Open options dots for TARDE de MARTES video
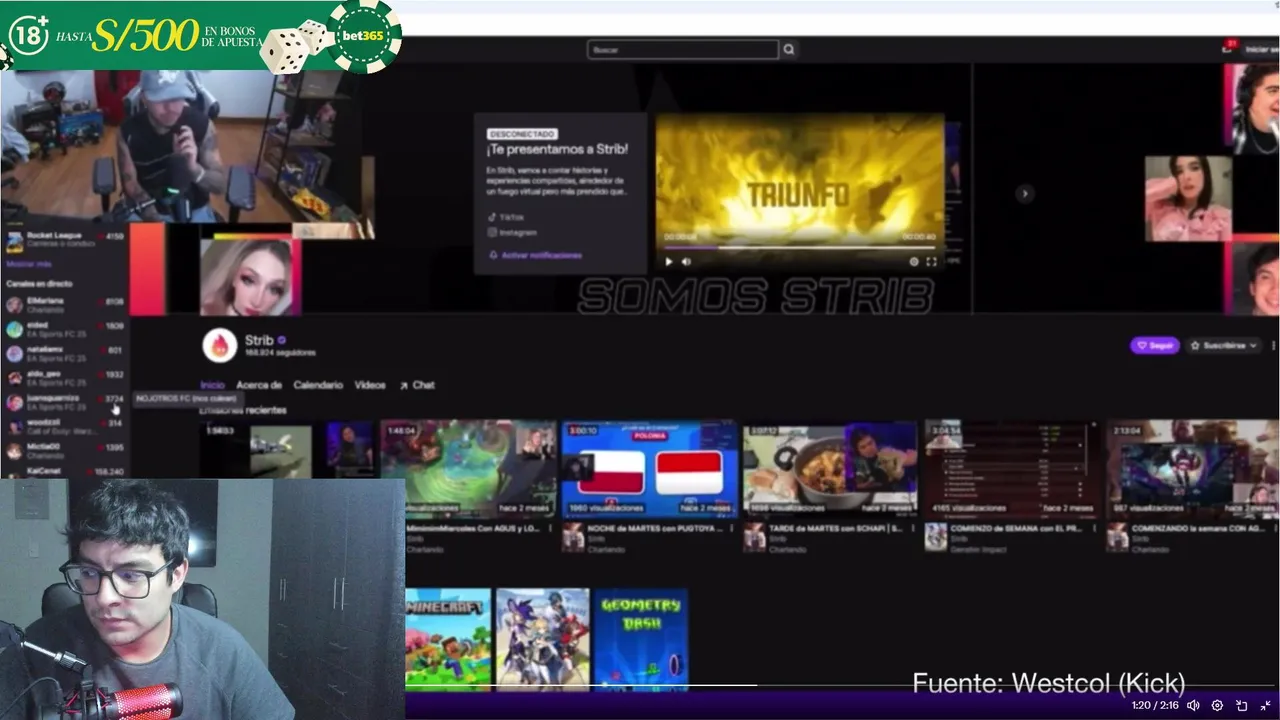The image size is (1280, 720). coord(913,529)
